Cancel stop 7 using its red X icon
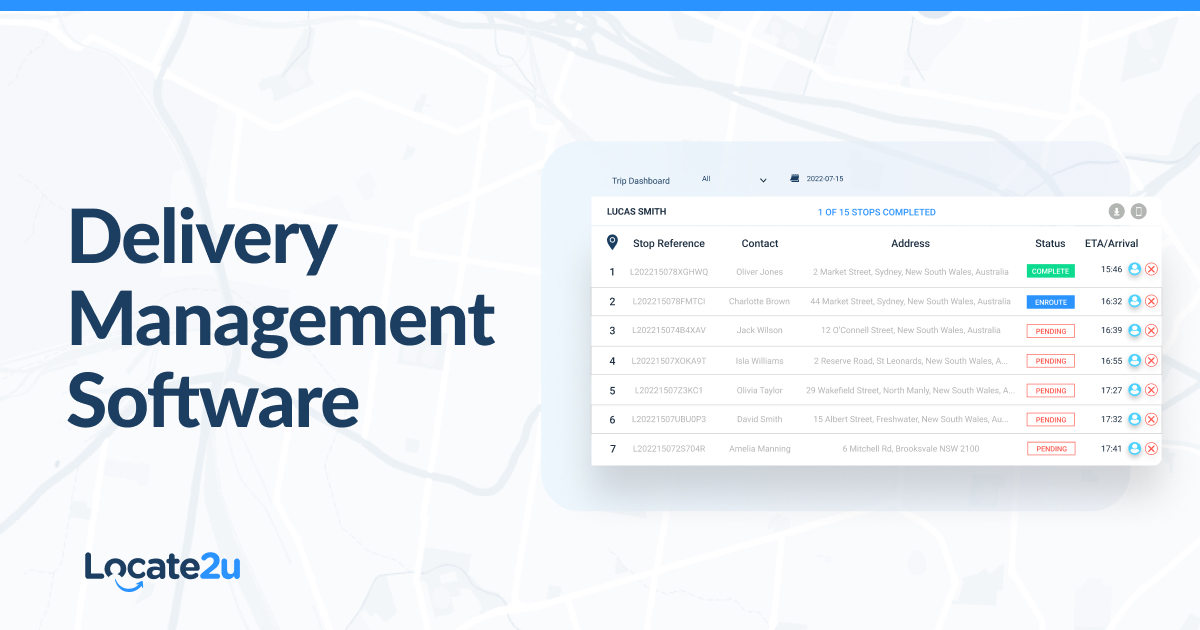Image resolution: width=1200 pixels, height=630 pixels. tap(1151, 448)
